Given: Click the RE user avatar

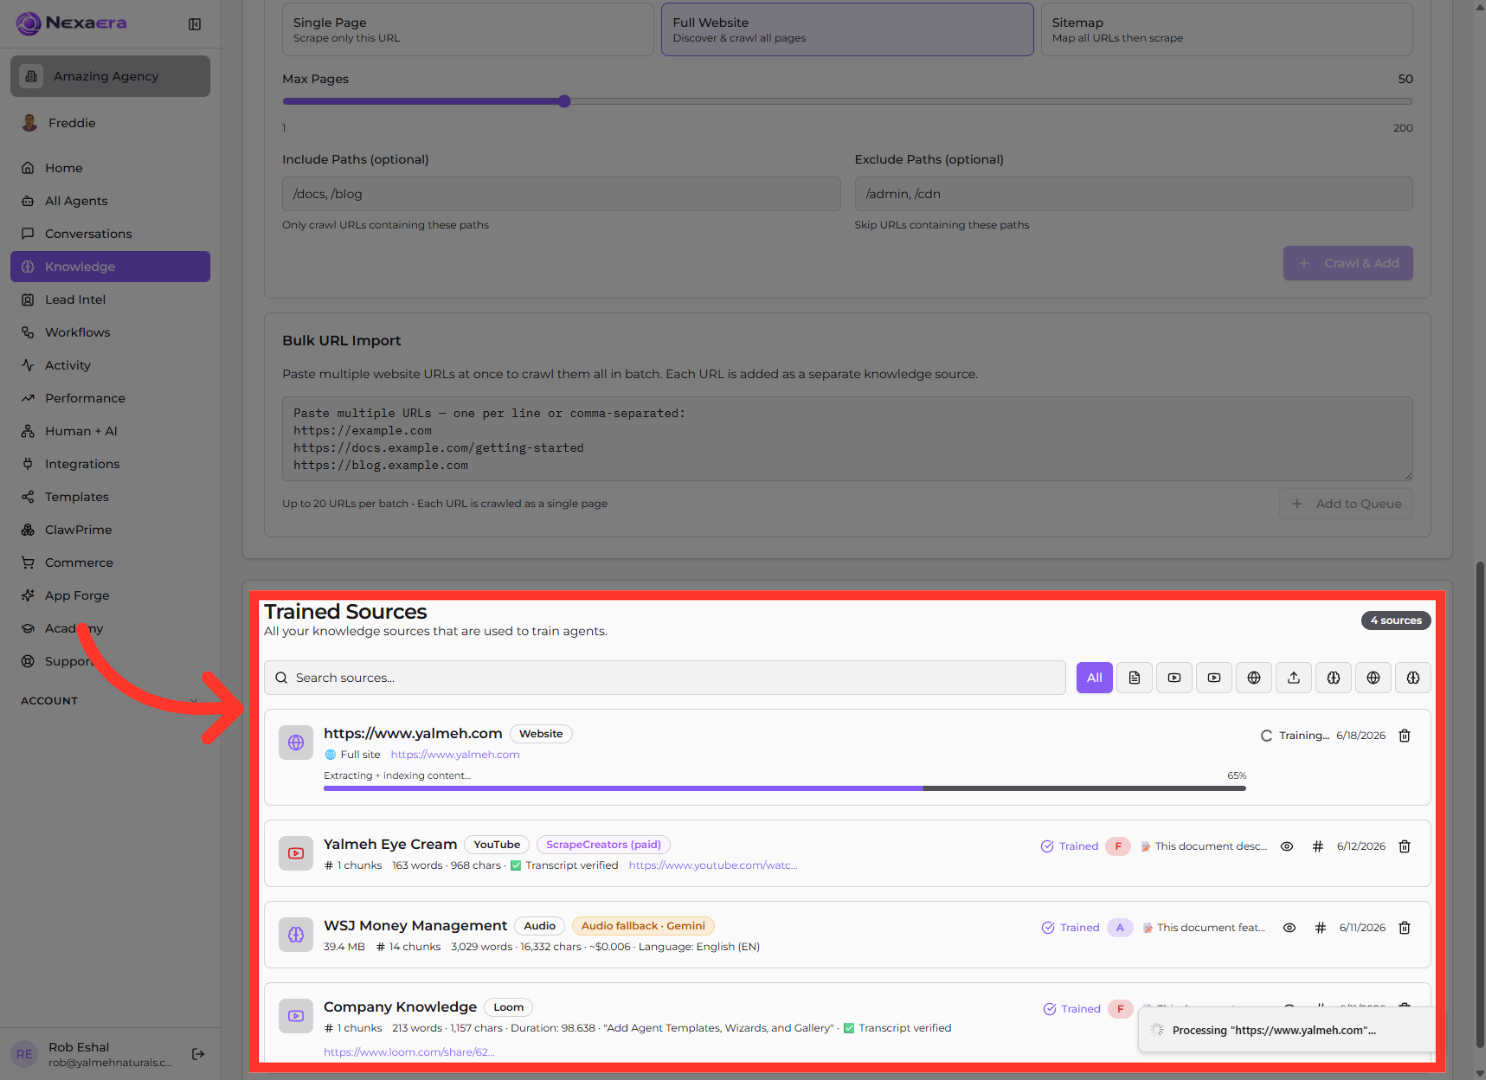Looking at the screenshot, I should tap(25, 1054).
